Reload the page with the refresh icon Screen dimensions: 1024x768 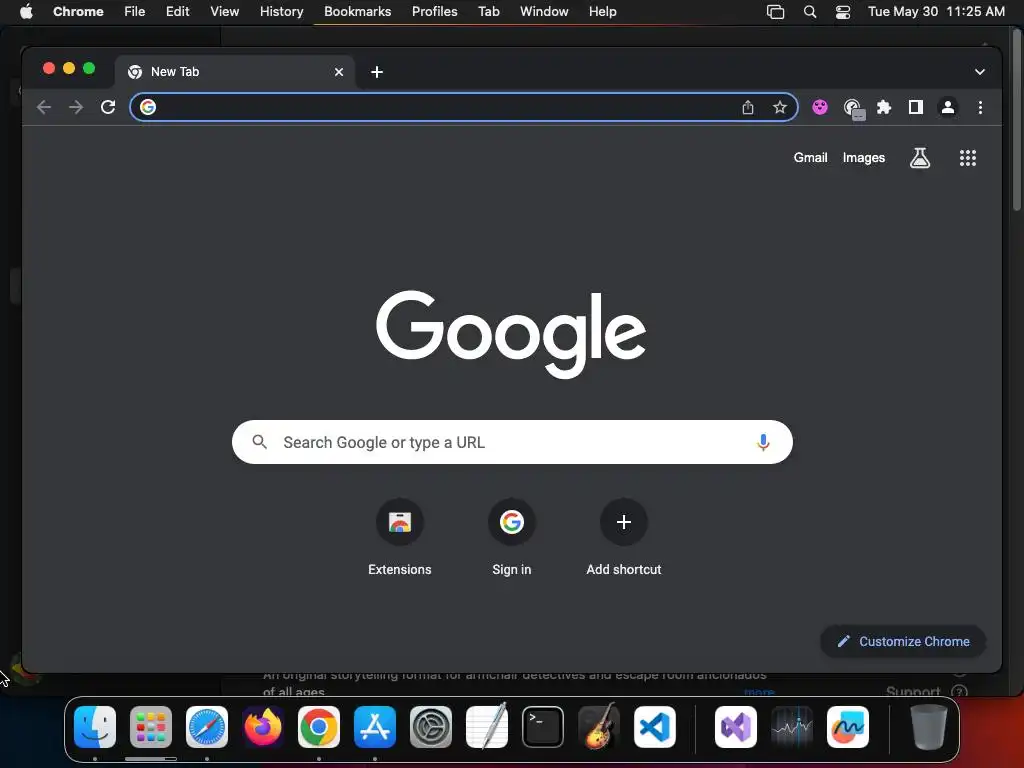(108, 107)
